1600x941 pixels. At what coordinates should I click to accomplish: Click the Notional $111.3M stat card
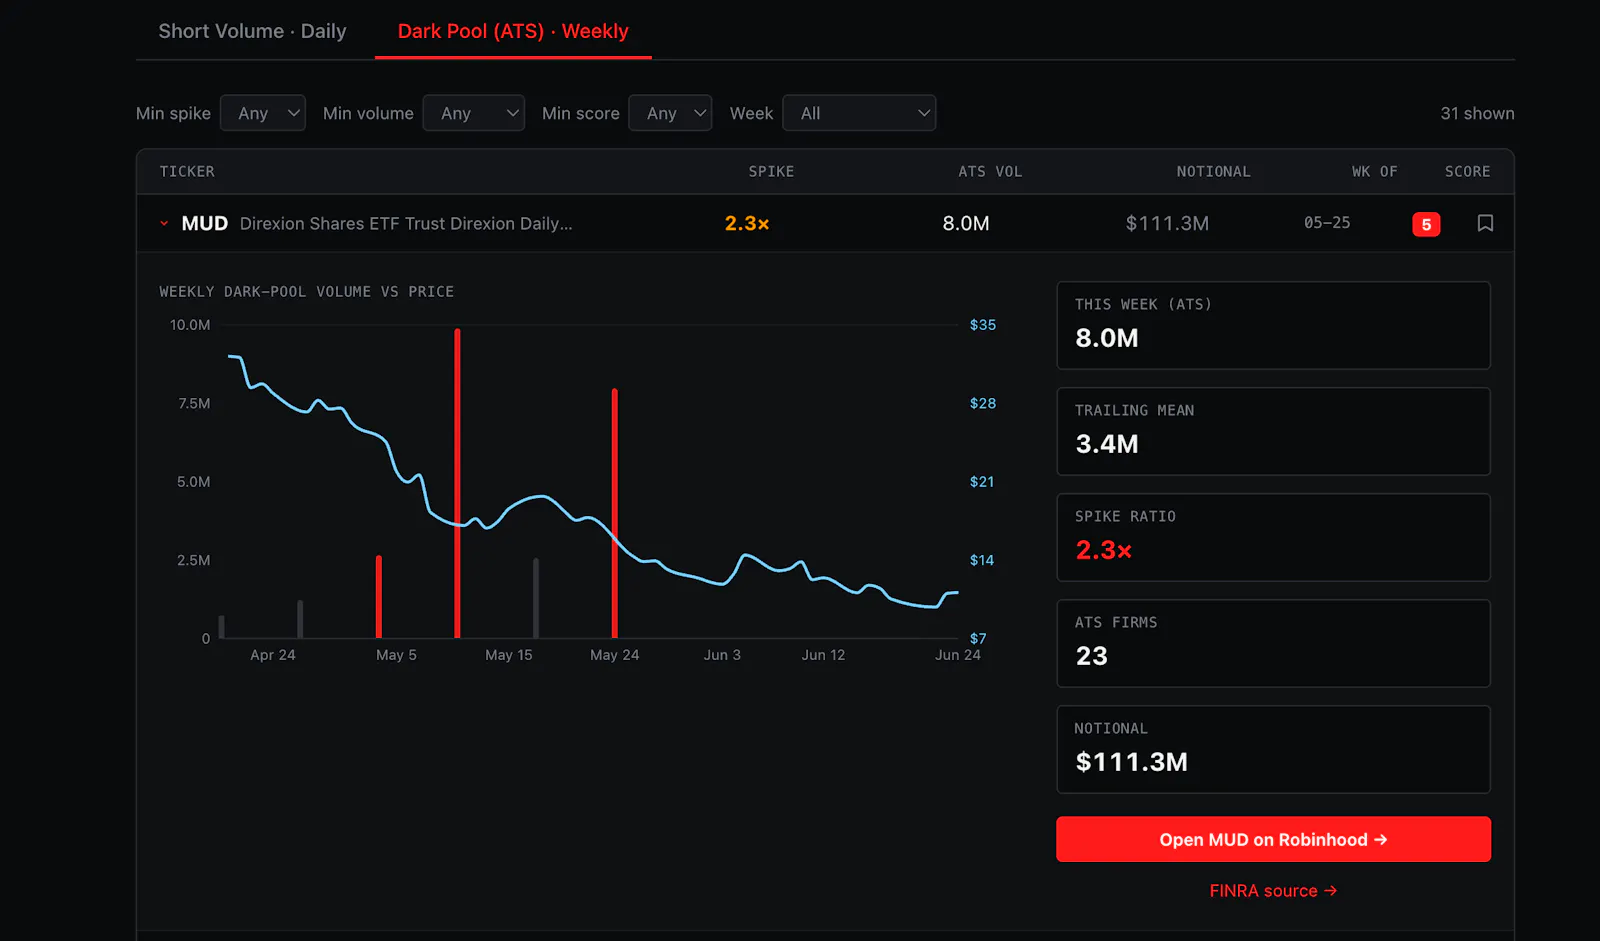pyautogui.click(x=1273, y=749)
